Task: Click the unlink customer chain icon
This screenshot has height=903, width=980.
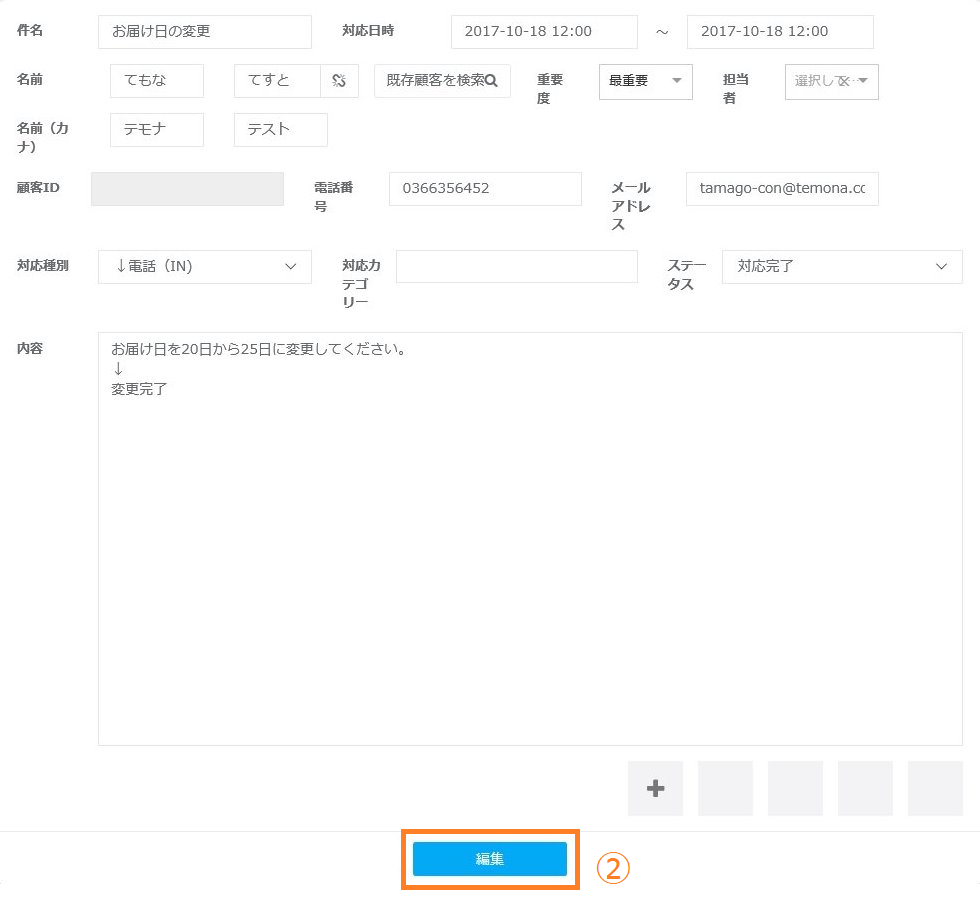Action: point(339,81)
